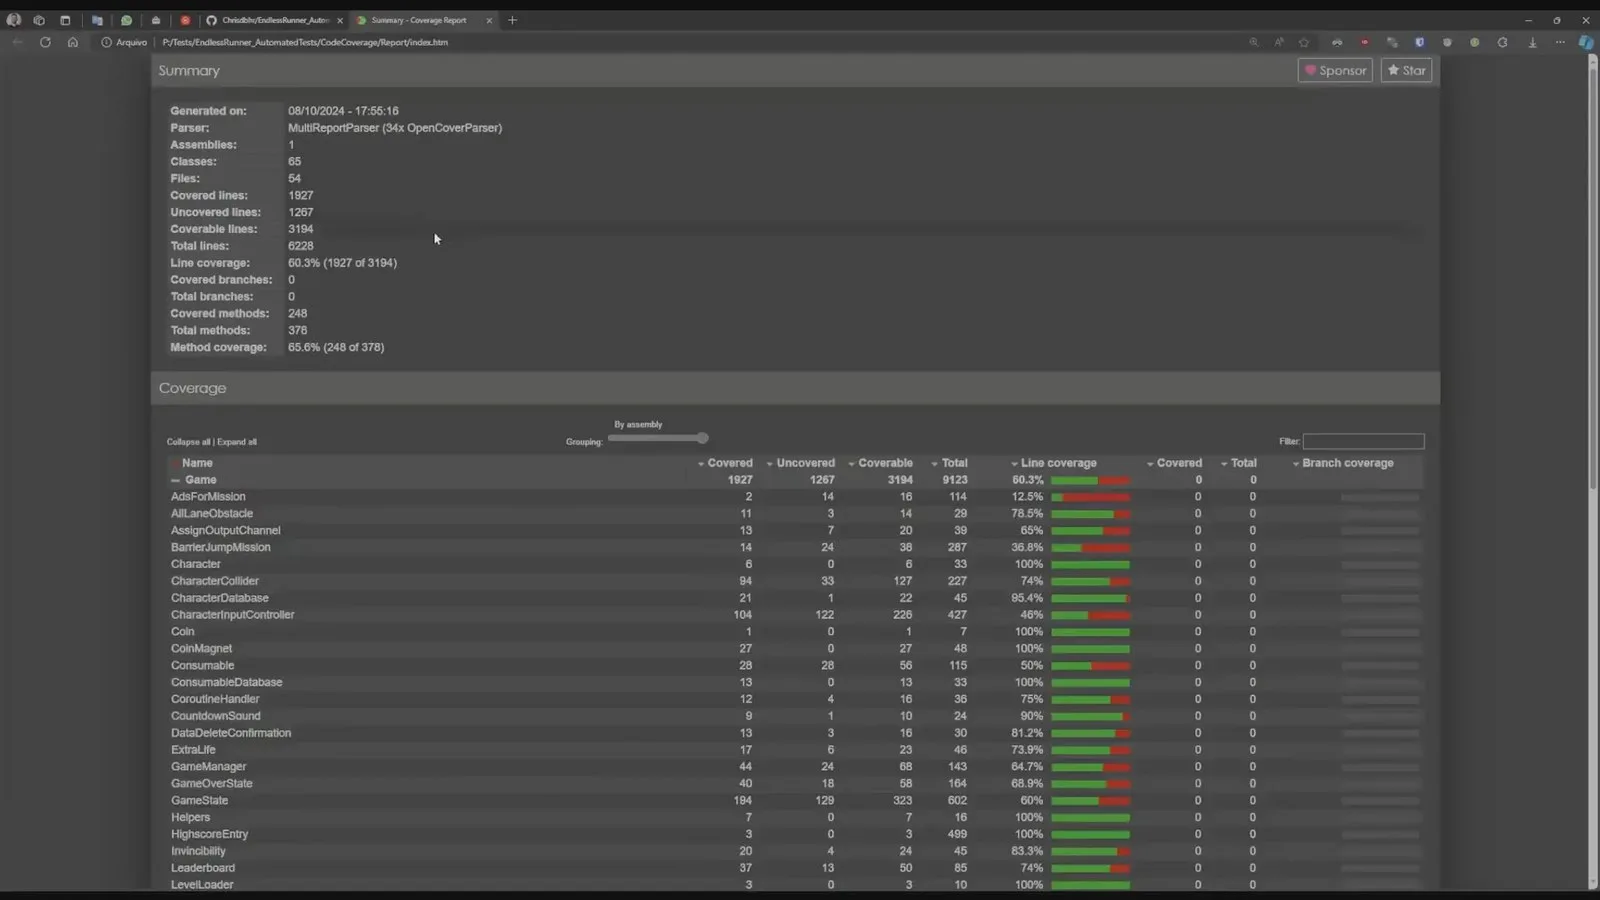Open the CharacterInputController class link
Image resolution: width=1600 pixels, height=900 pixels.
pos(232,615)
